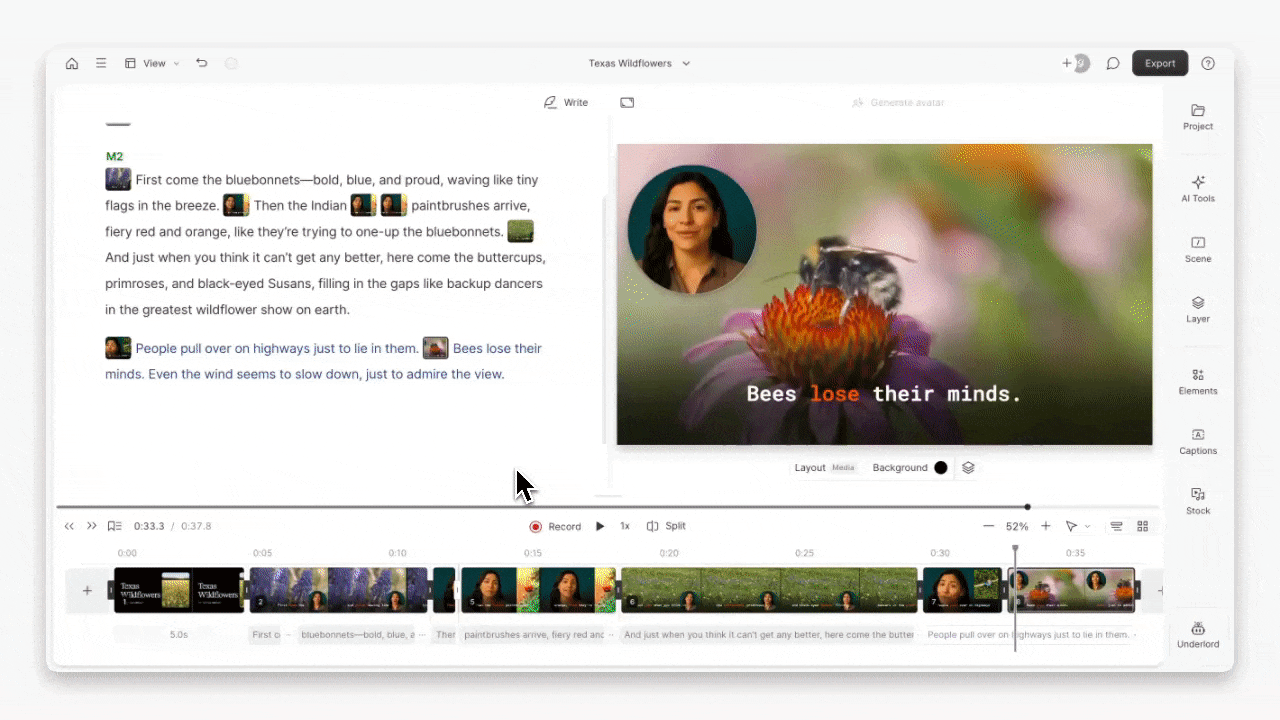
Task: Play the video with the play button
Action: coord(600,526)
